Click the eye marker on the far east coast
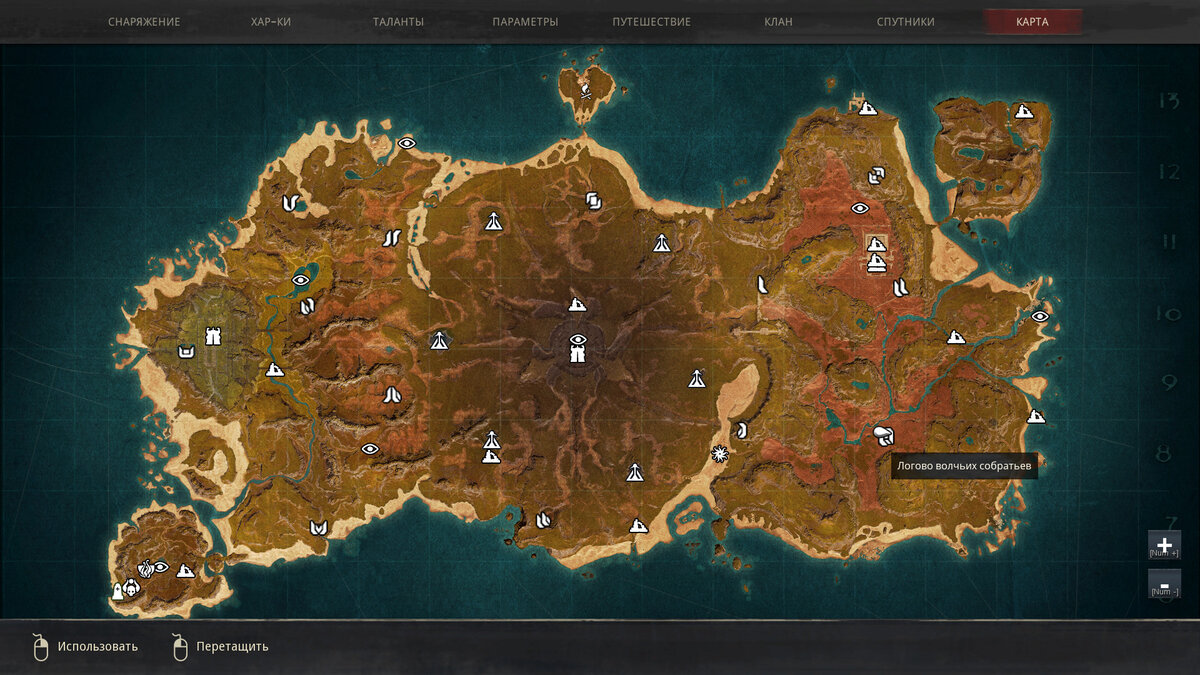Image resolution: width=1200 pixels, height=675 pixels. [x=1040, y=316]
